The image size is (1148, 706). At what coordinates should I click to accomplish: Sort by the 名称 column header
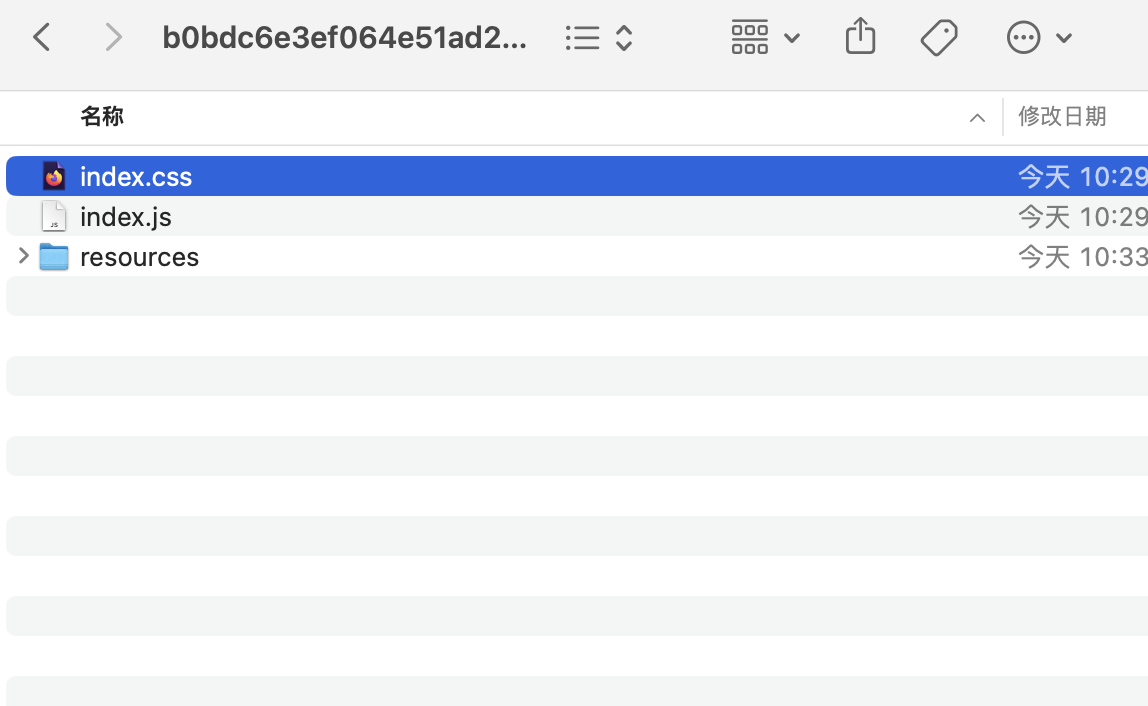click(x=102, y=116)
